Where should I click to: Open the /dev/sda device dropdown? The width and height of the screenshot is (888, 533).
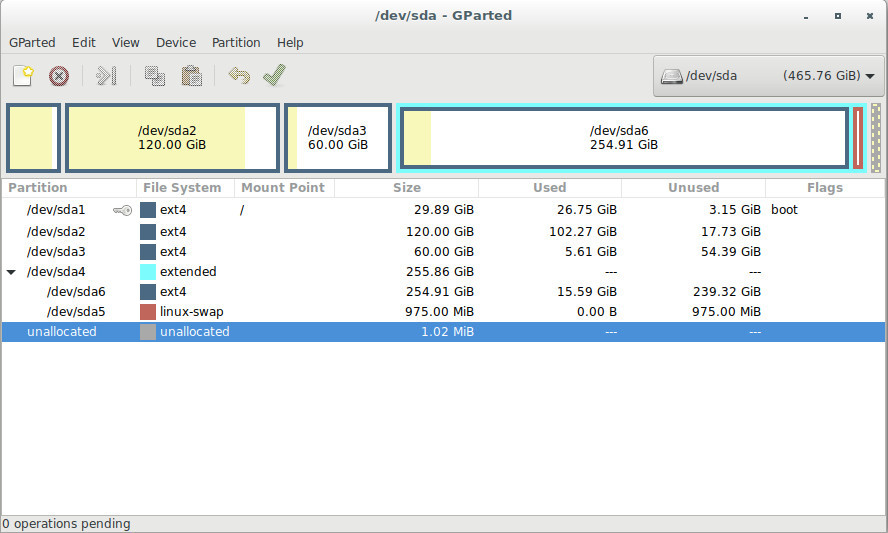(769, 76)
